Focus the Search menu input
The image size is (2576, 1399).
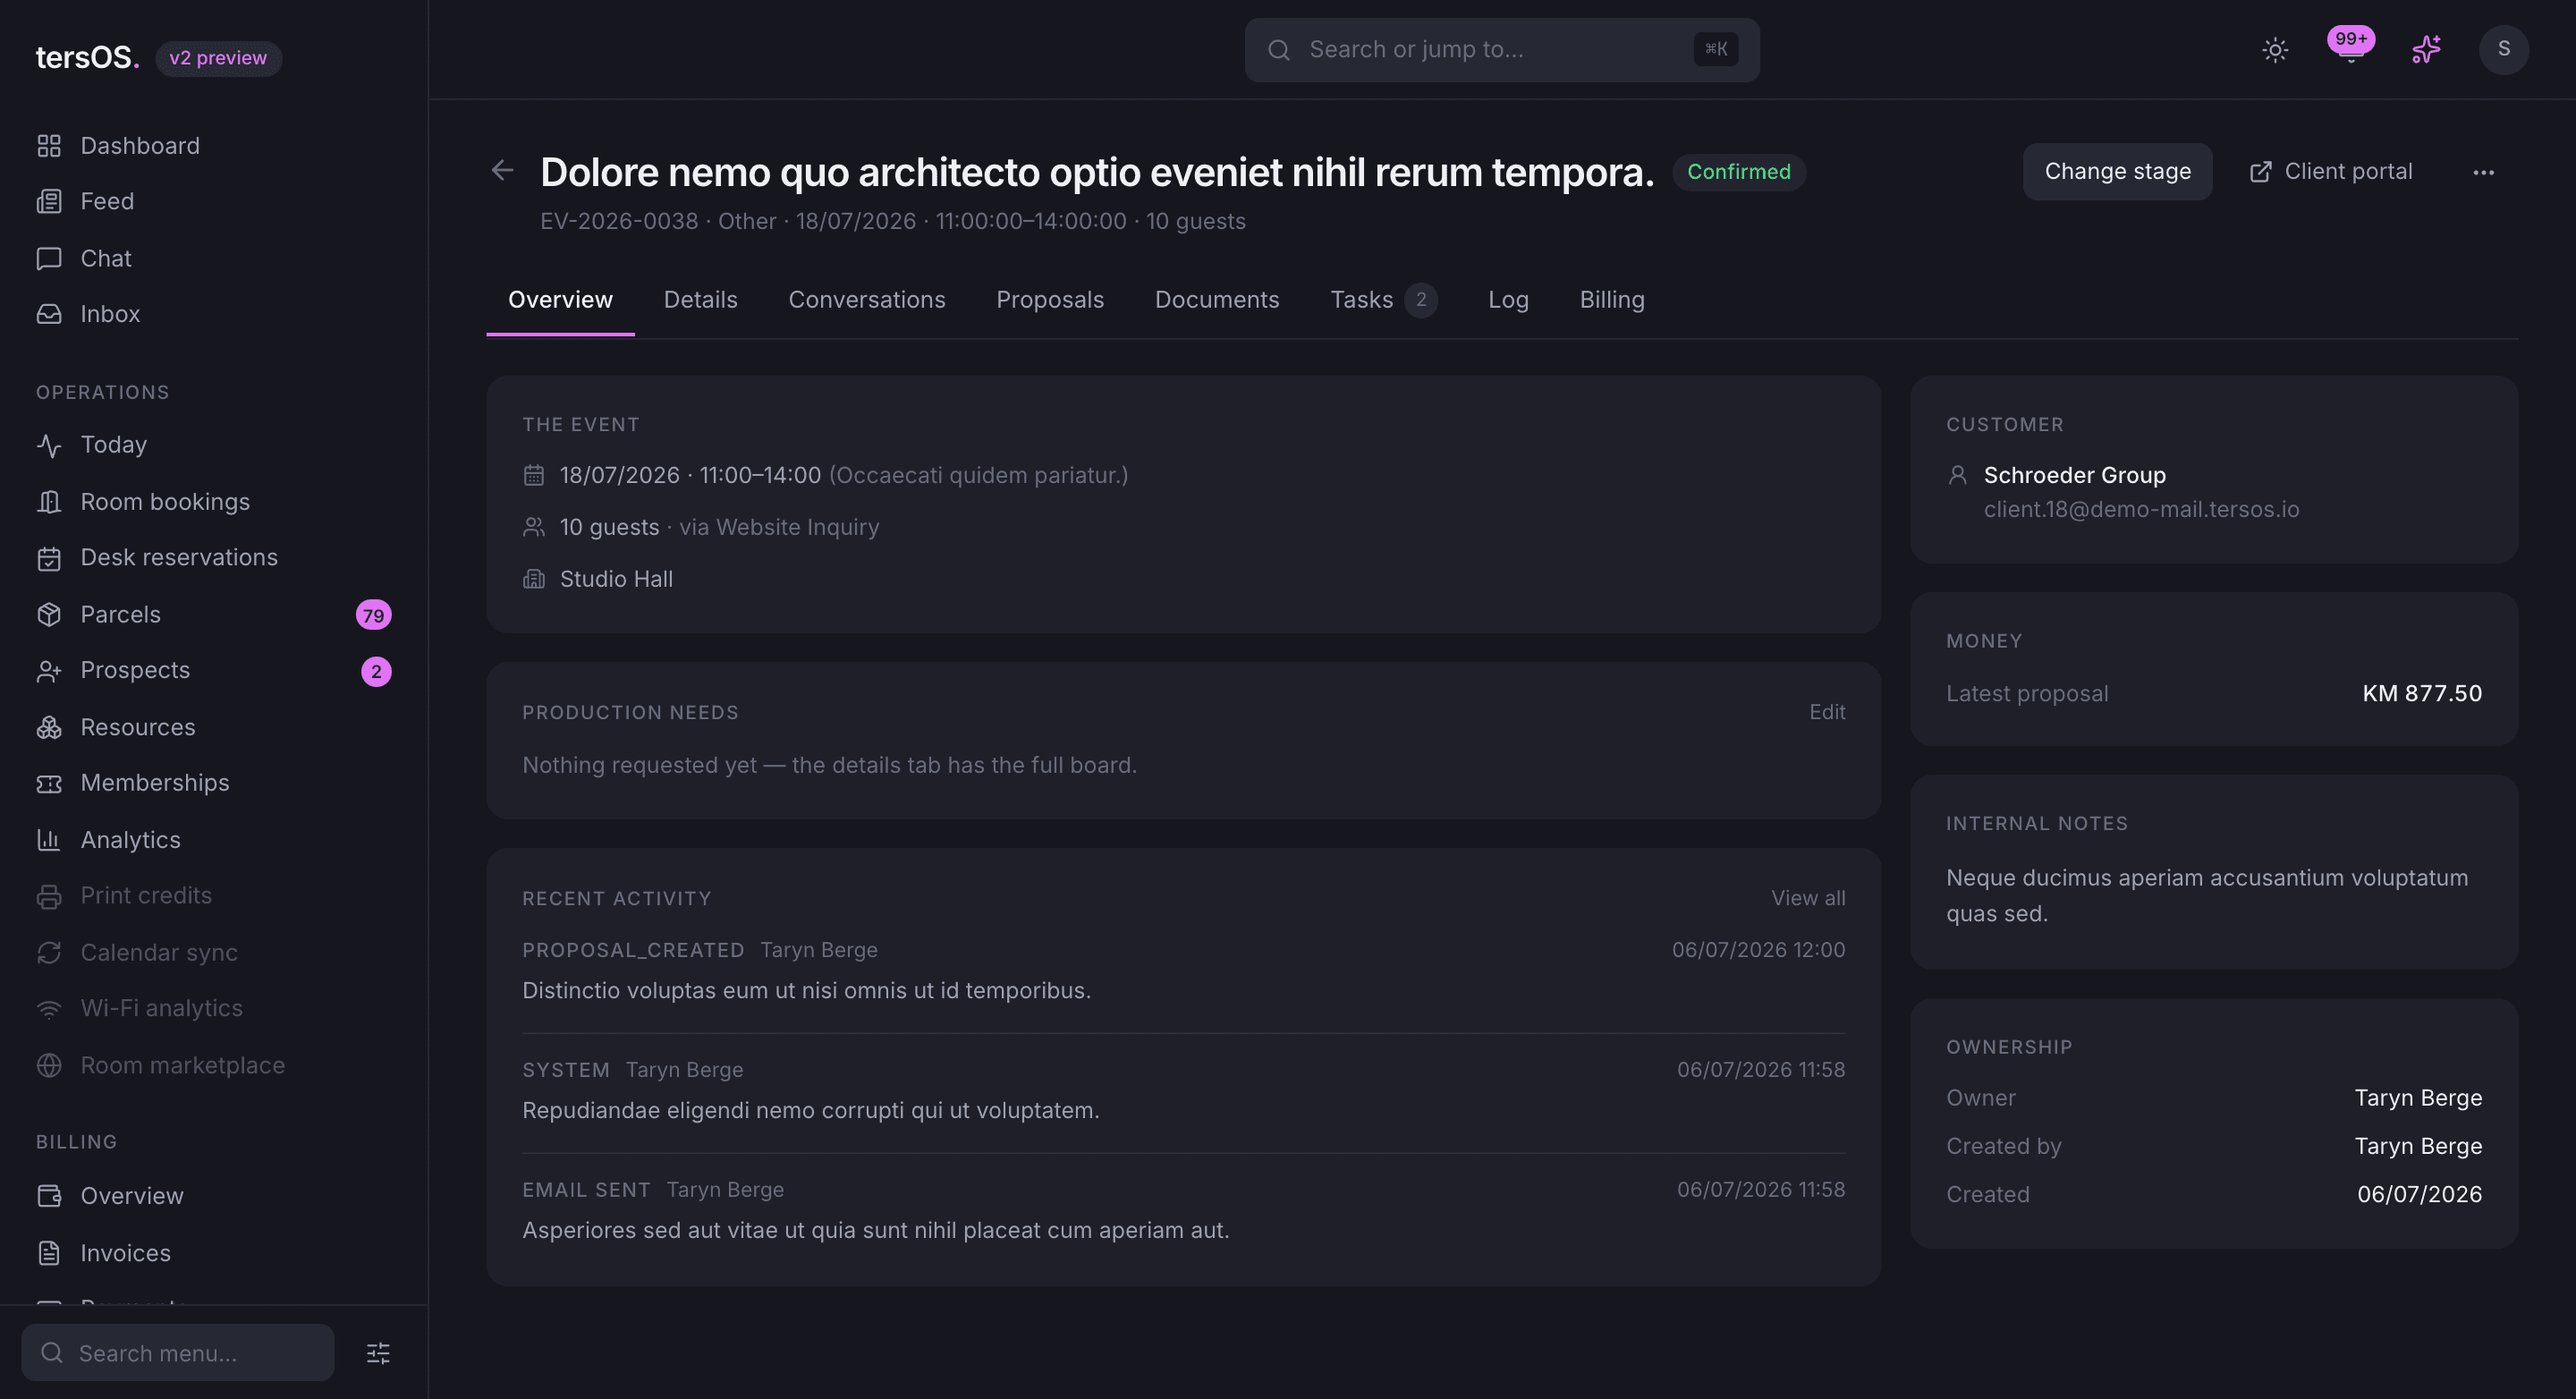[178, 1353]
